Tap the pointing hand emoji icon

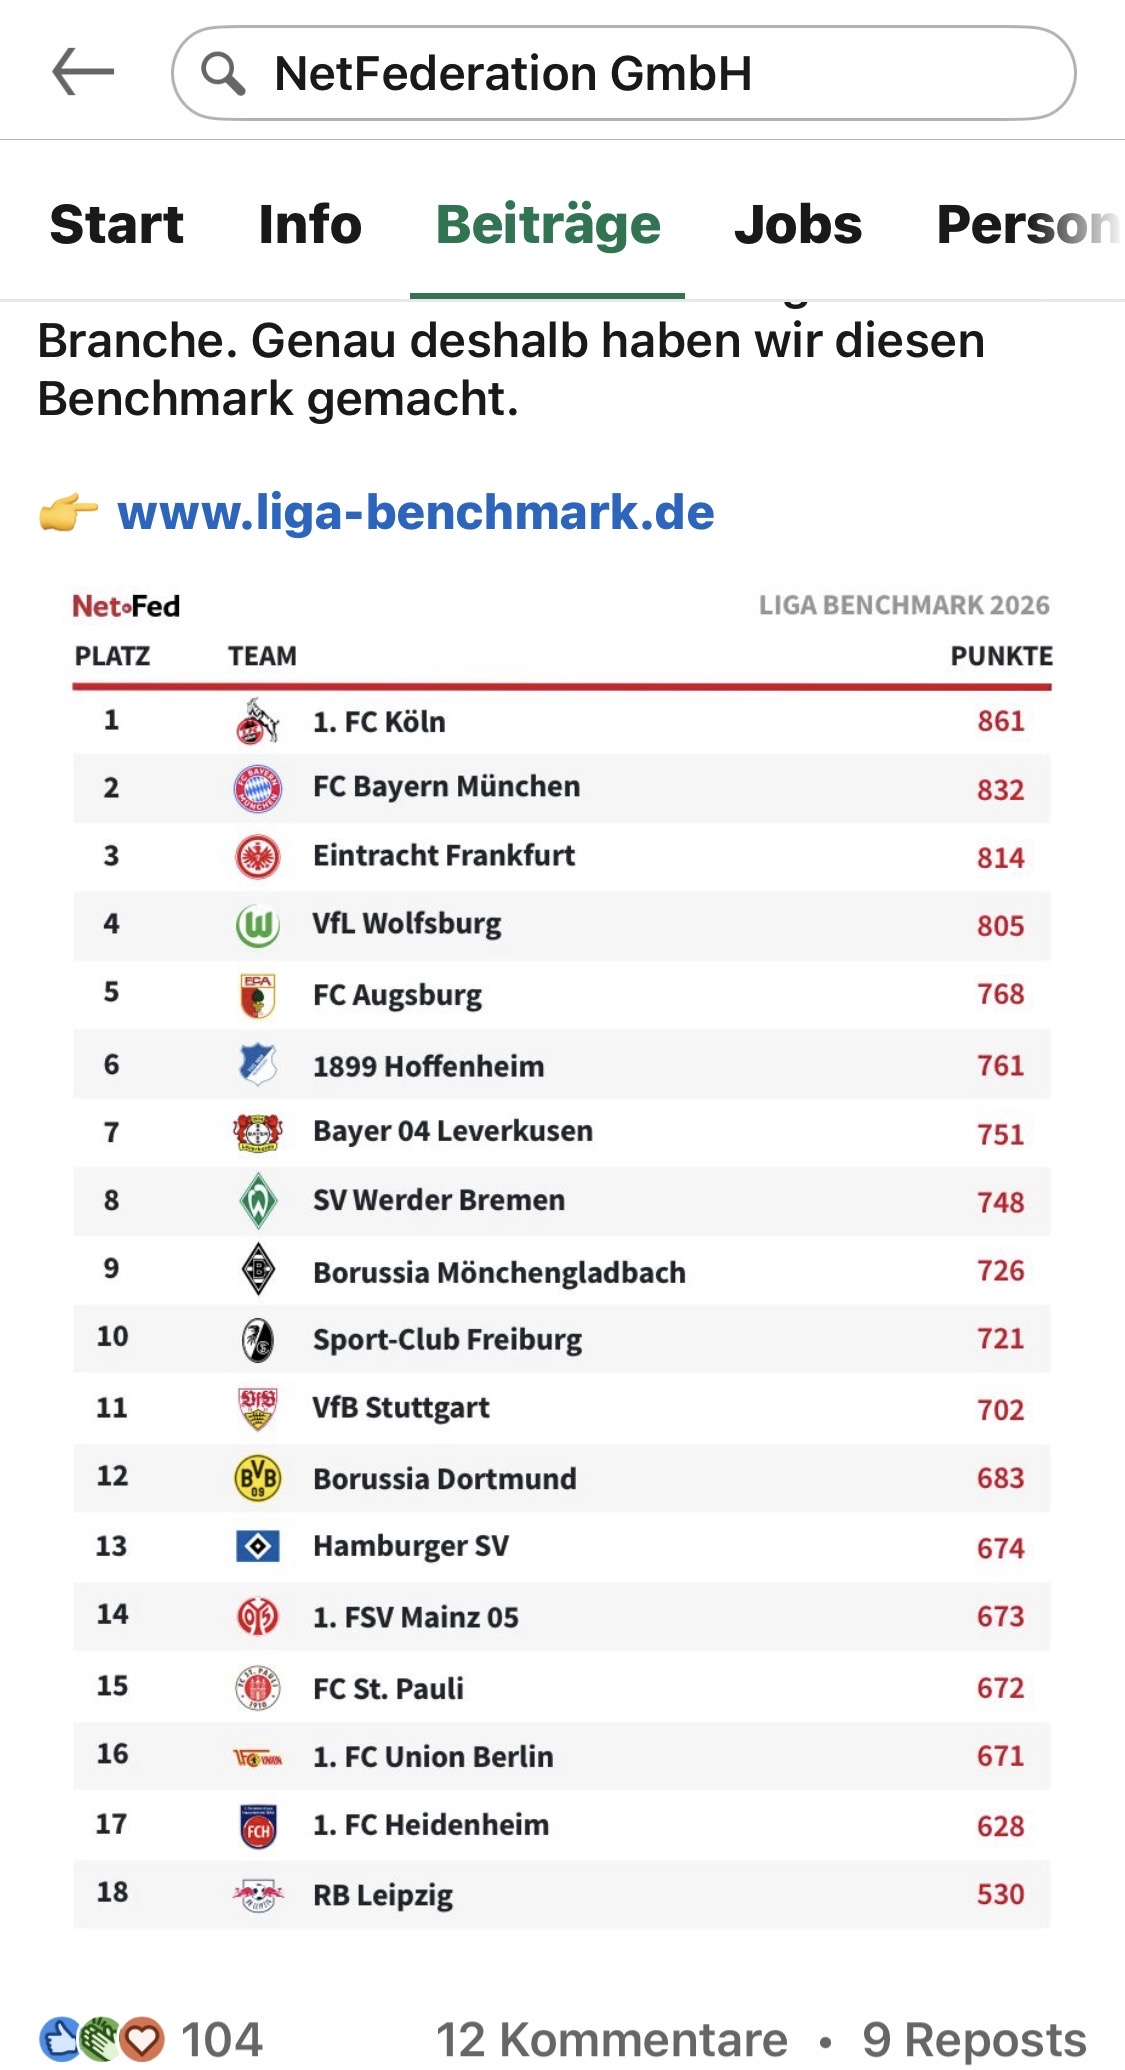68,513
